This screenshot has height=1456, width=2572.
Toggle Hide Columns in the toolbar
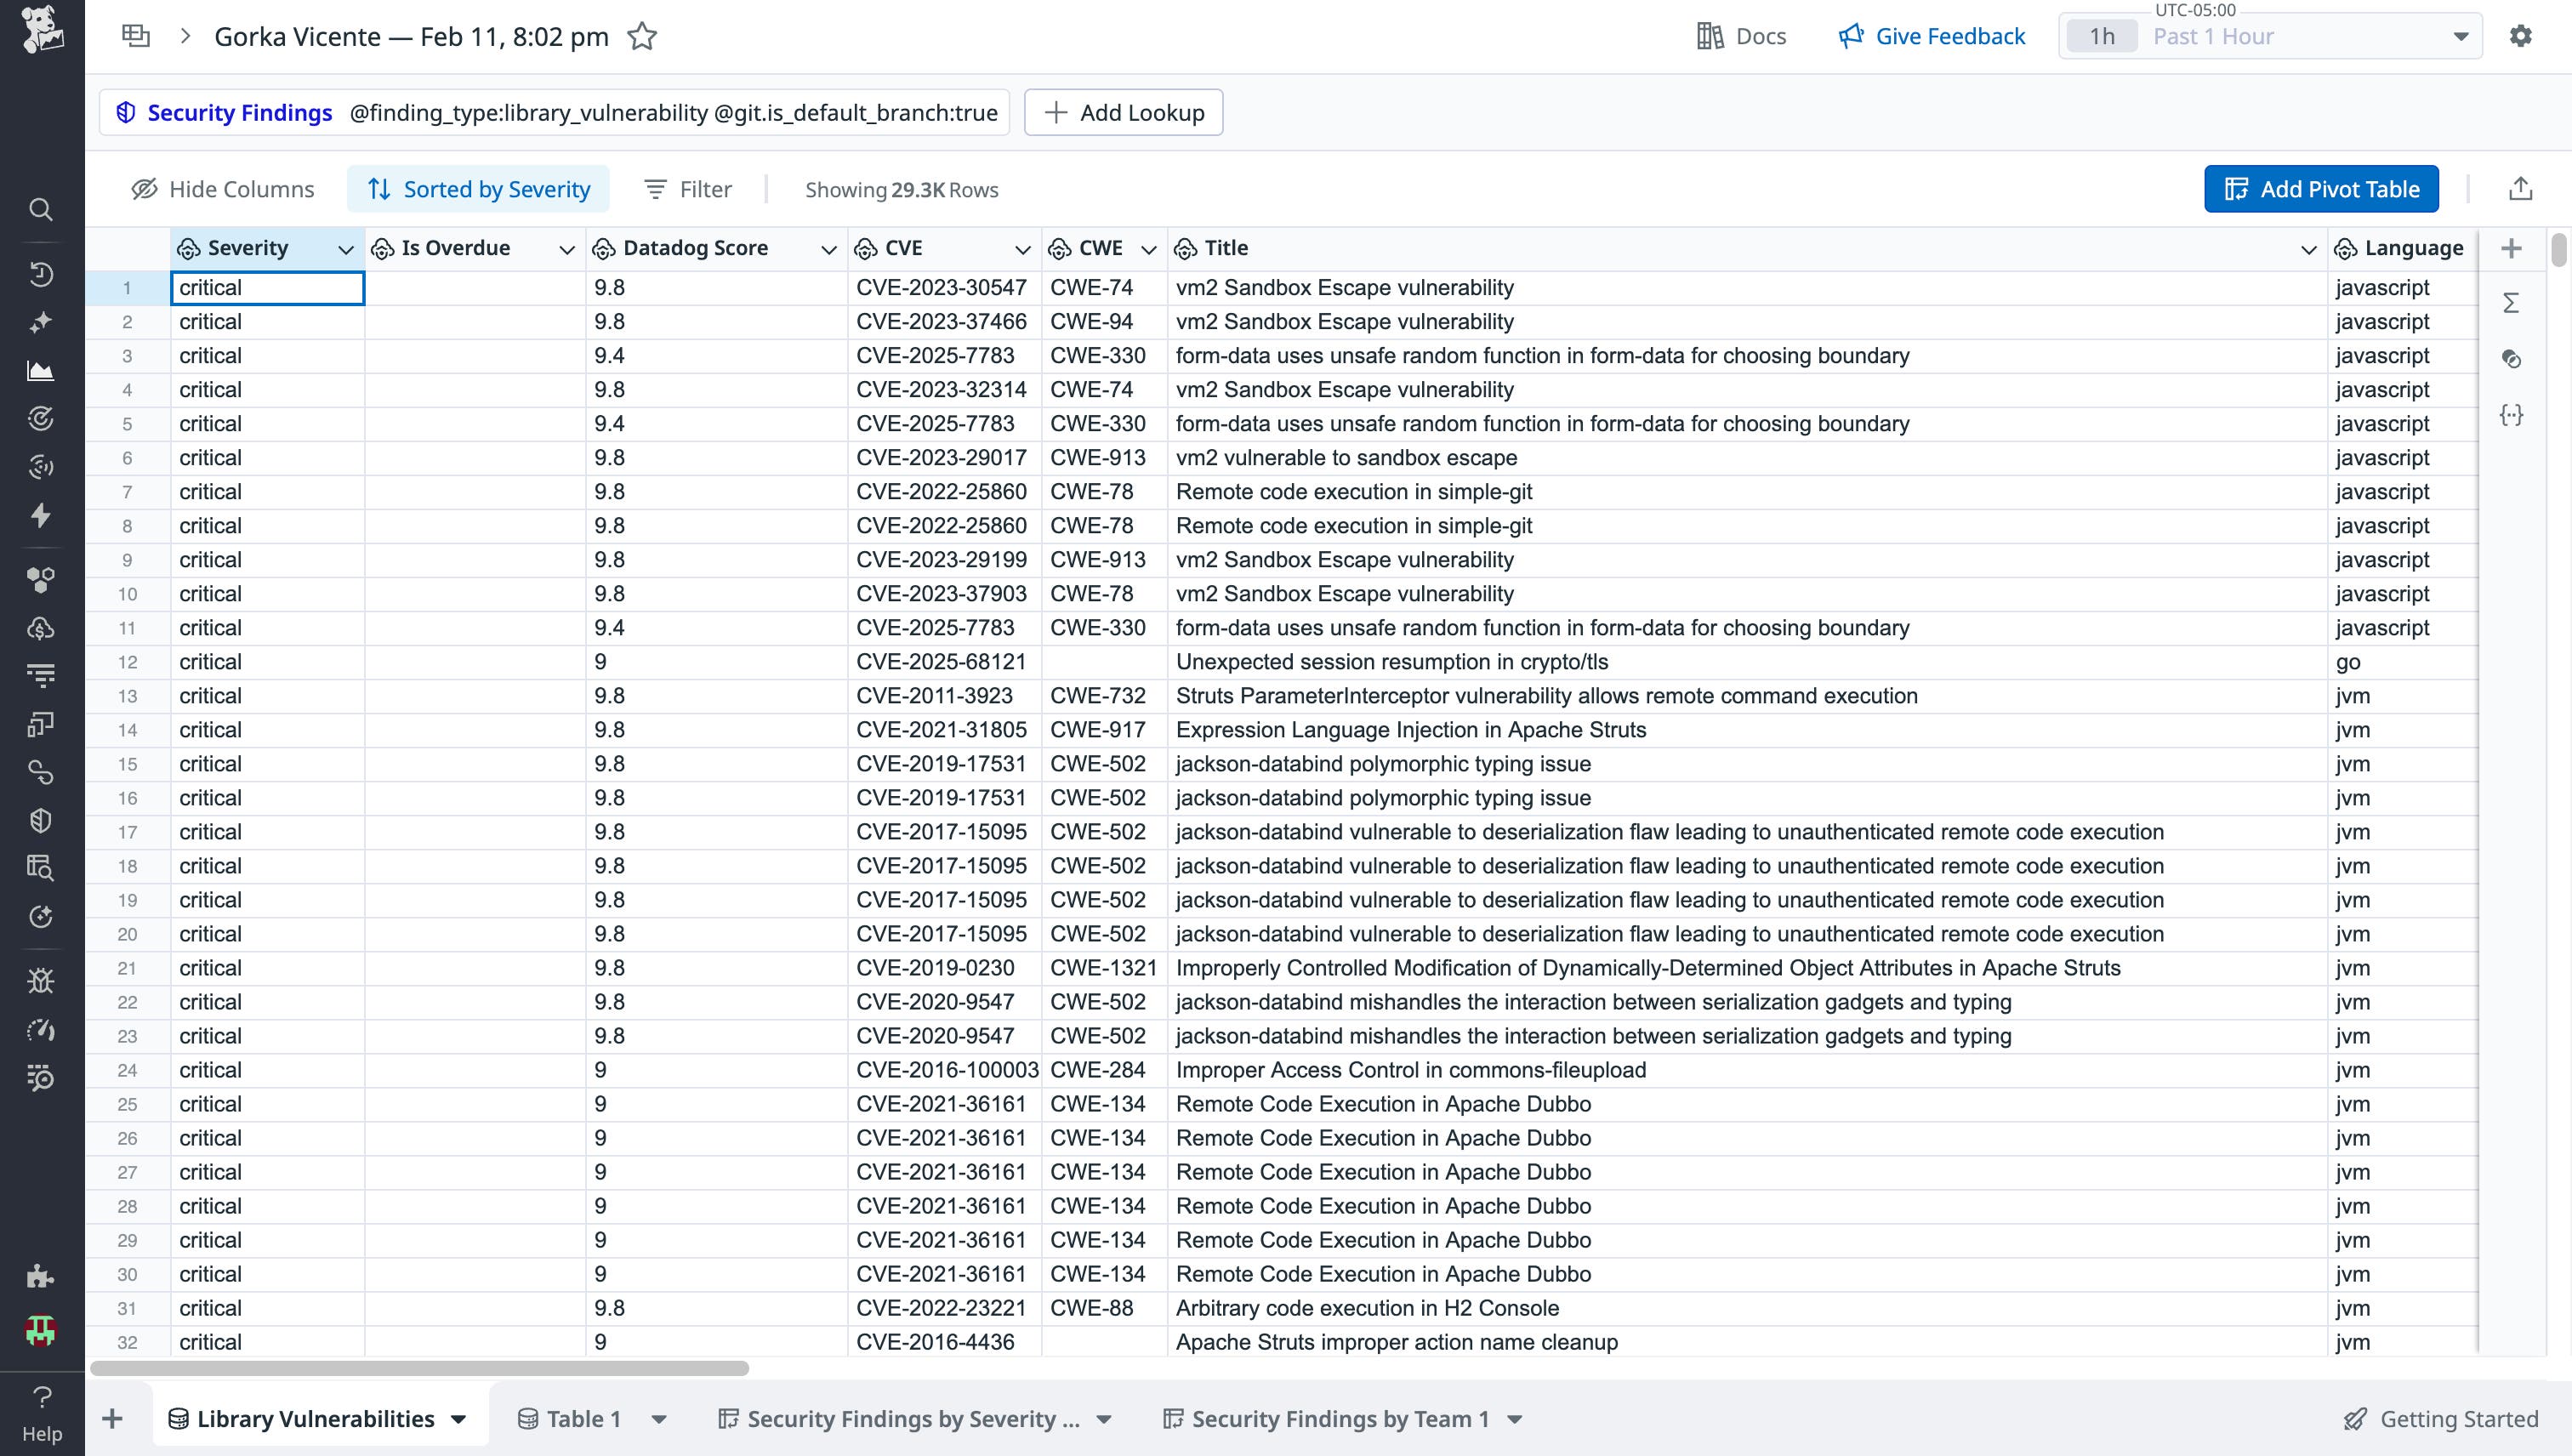pos(222,189)
